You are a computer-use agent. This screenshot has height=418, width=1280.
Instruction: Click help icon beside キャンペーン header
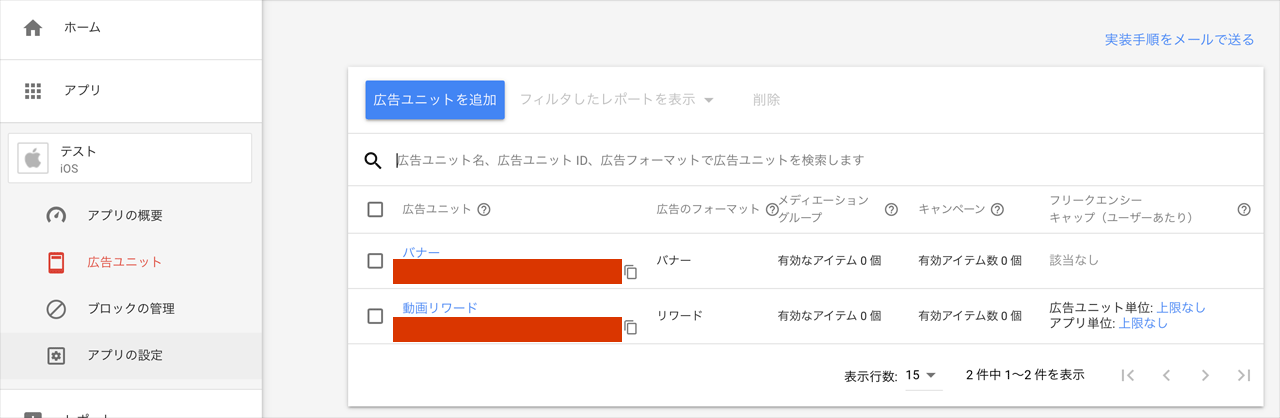point(997,210)
